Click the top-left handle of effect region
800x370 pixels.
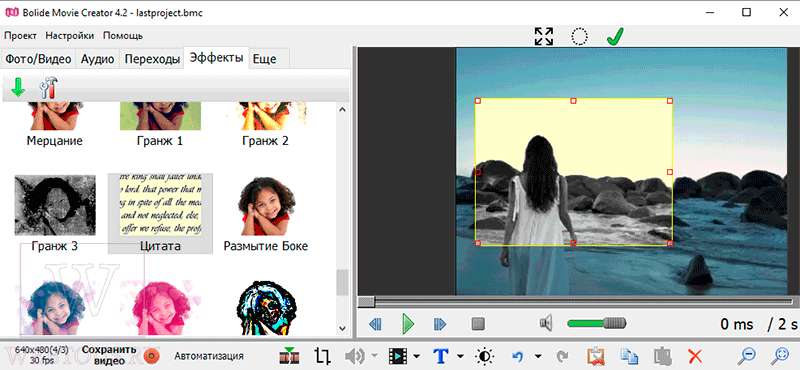point(478,101)
